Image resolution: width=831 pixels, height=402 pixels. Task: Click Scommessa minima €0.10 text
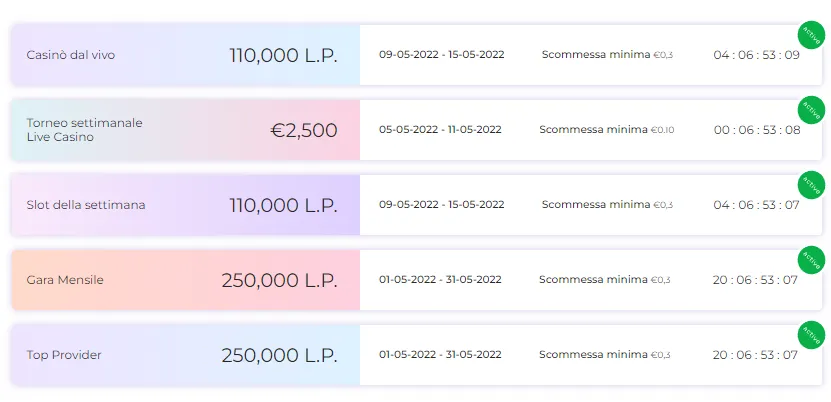tap(607, 130)
